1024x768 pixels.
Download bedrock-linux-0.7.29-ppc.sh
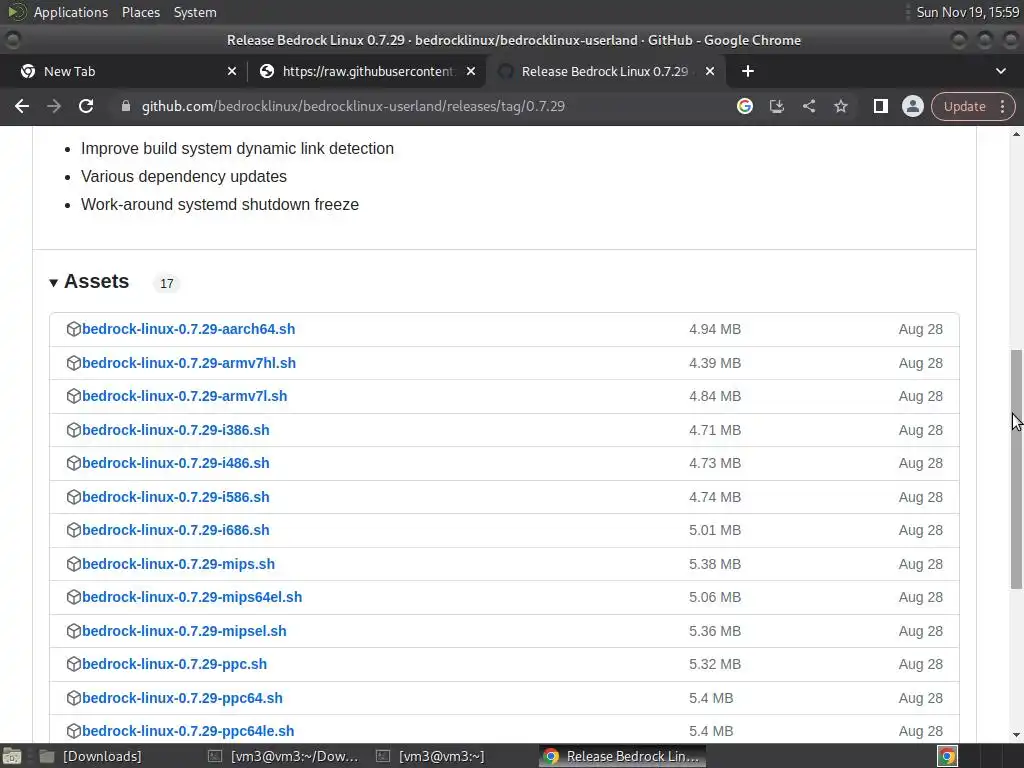174,664
